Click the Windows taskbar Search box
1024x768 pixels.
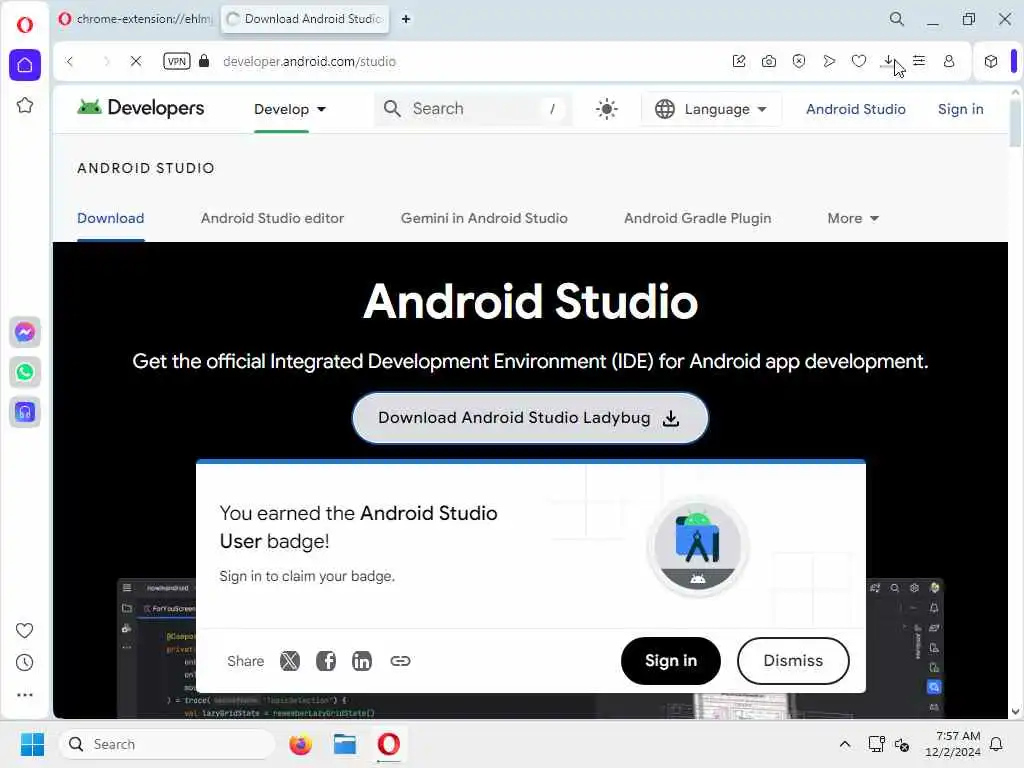point(167,744)
